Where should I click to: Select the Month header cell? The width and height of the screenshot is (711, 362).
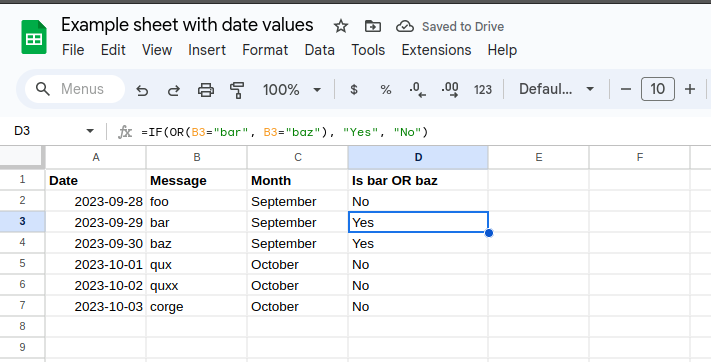click(298, 180)
